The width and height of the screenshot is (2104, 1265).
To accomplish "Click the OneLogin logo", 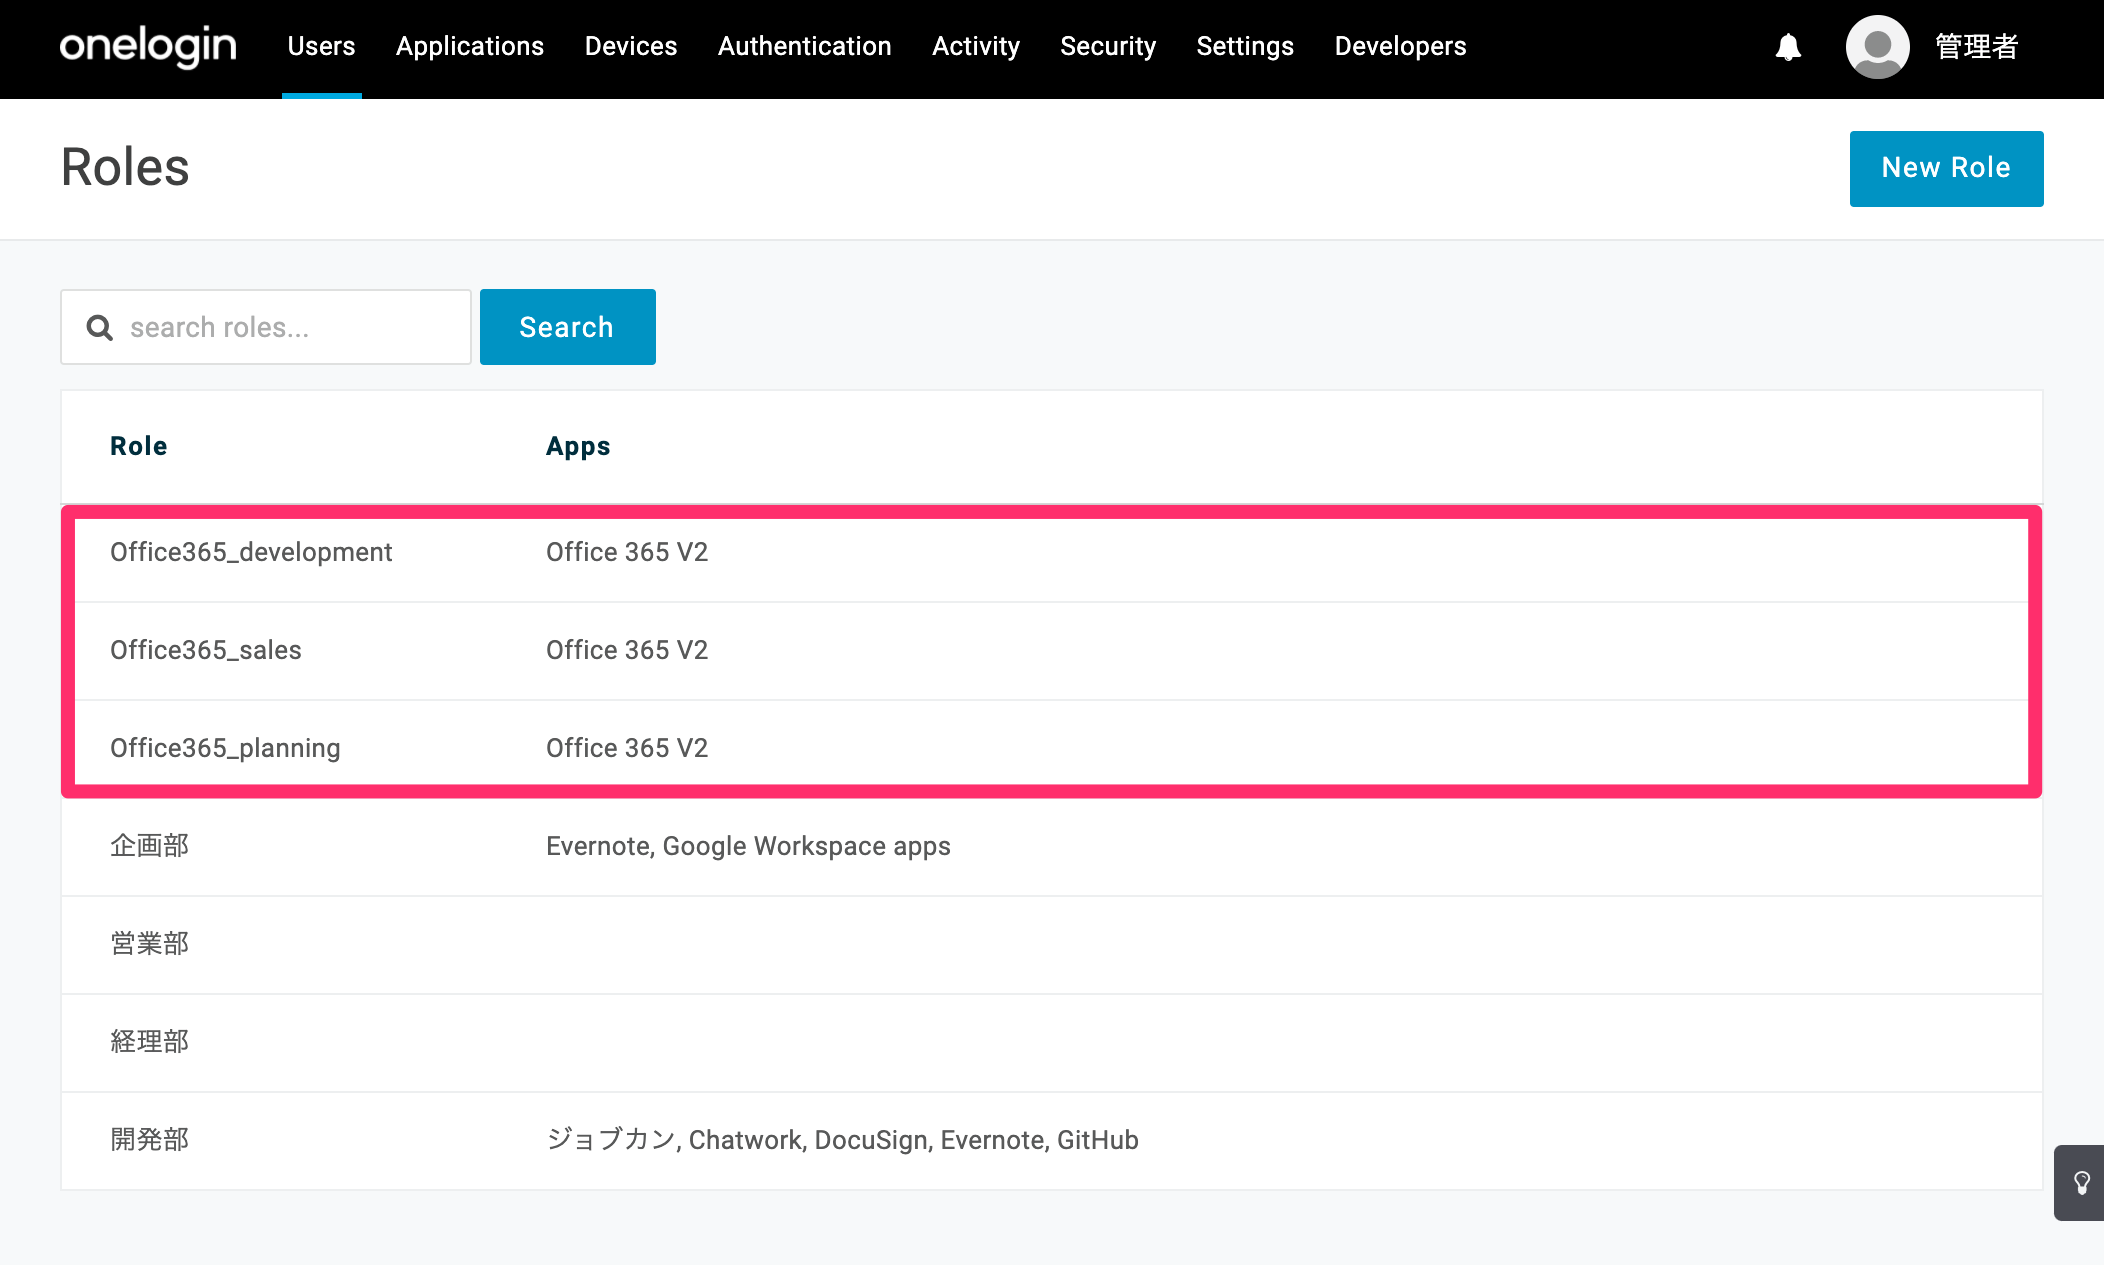I will (x=148, y=46).
